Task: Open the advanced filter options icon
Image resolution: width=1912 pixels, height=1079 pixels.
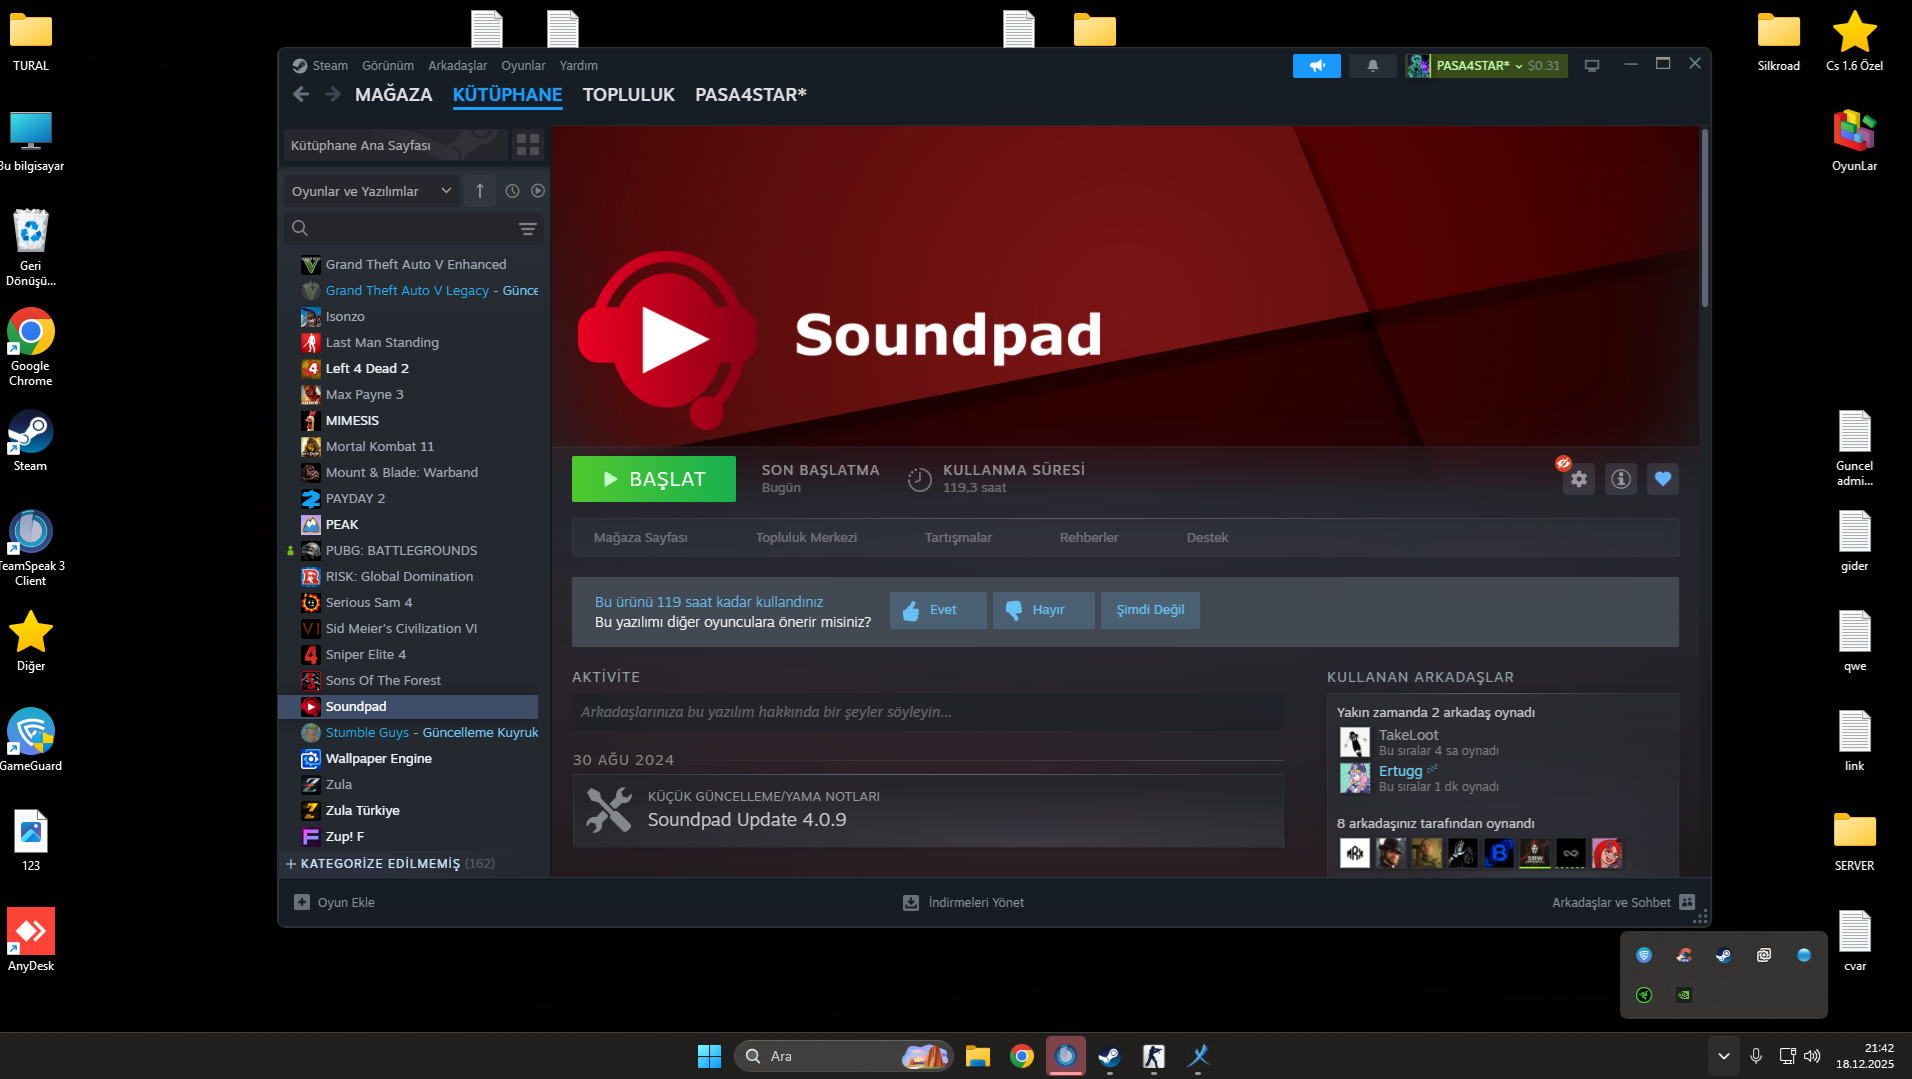Action: pos(528,229)
